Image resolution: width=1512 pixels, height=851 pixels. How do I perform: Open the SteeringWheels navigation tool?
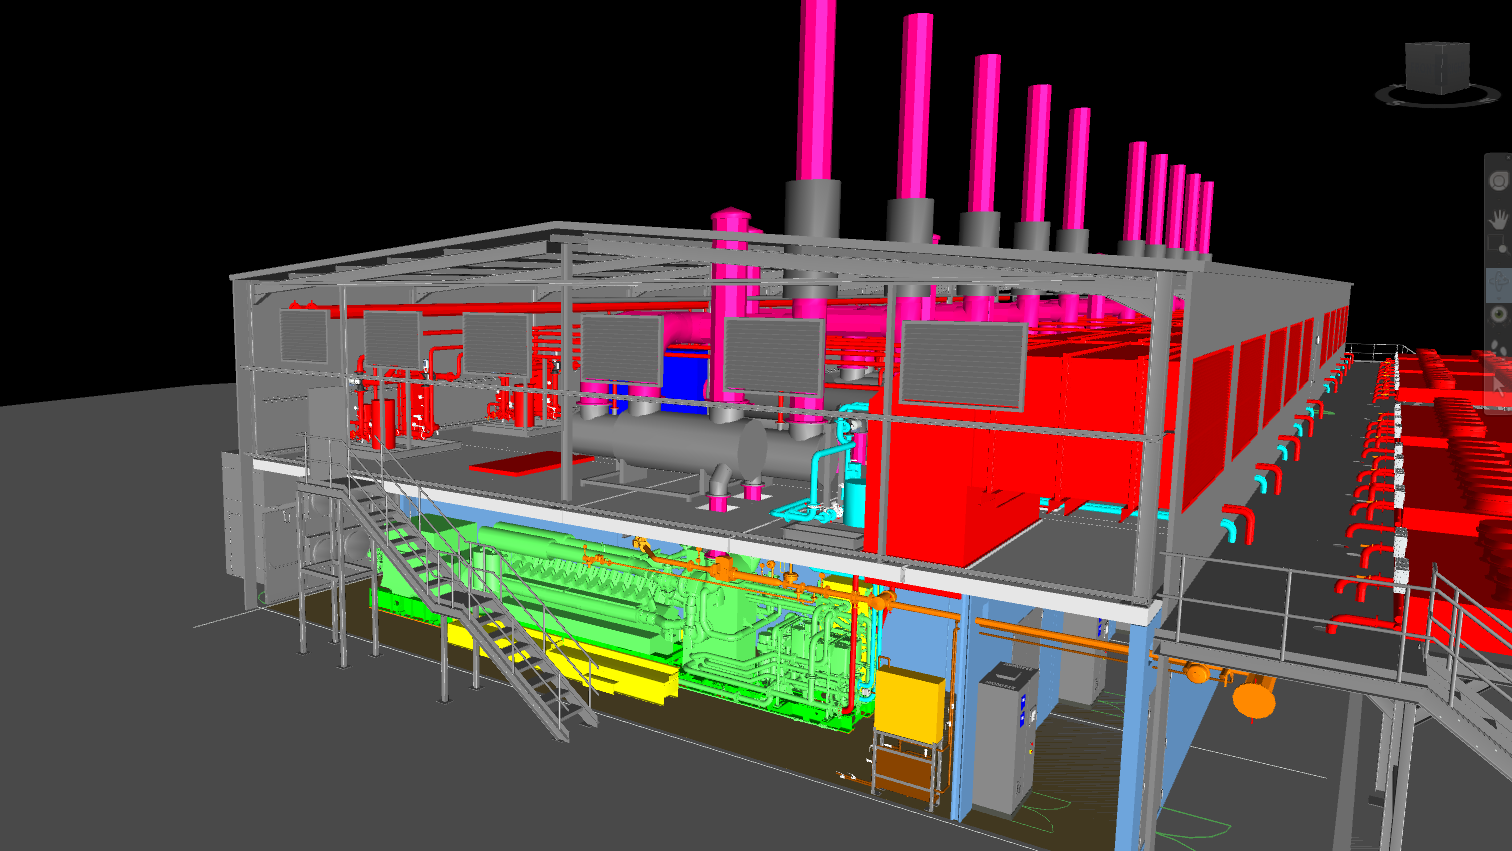click(x=1498, y=181)
